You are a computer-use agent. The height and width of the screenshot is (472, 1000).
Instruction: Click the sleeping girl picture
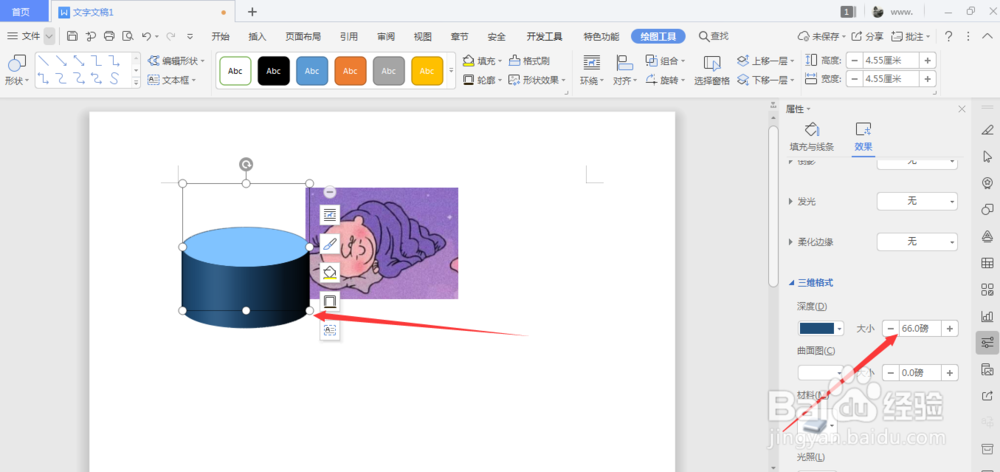(x=383, y=243)
